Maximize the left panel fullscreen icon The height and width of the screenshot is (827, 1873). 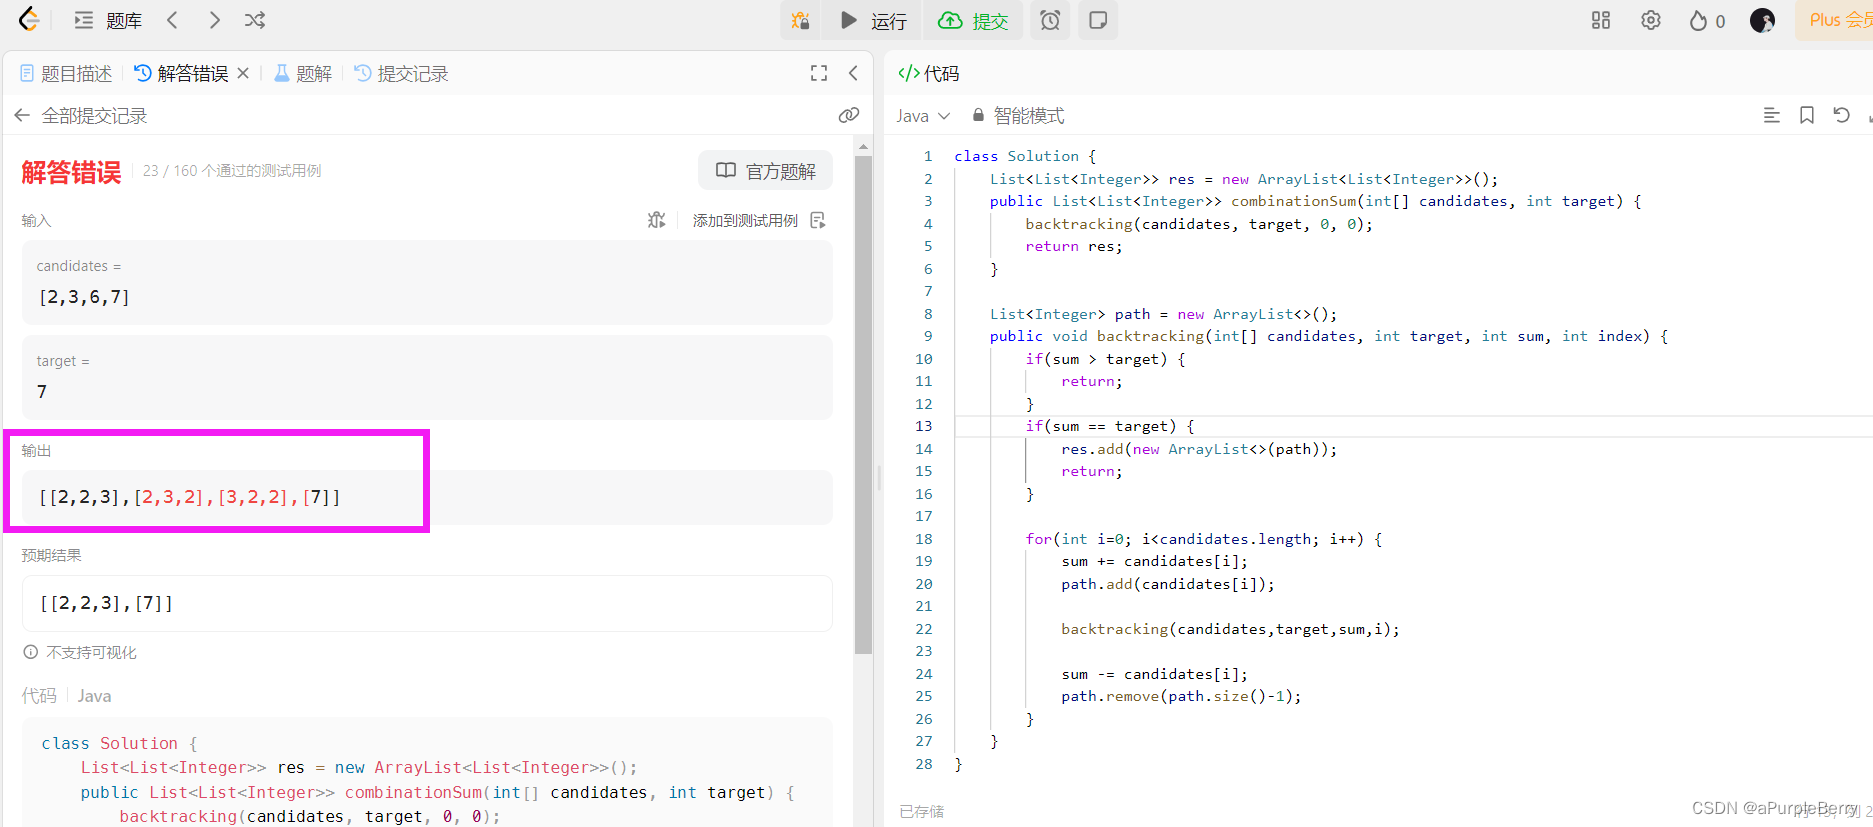coord(819,73)
